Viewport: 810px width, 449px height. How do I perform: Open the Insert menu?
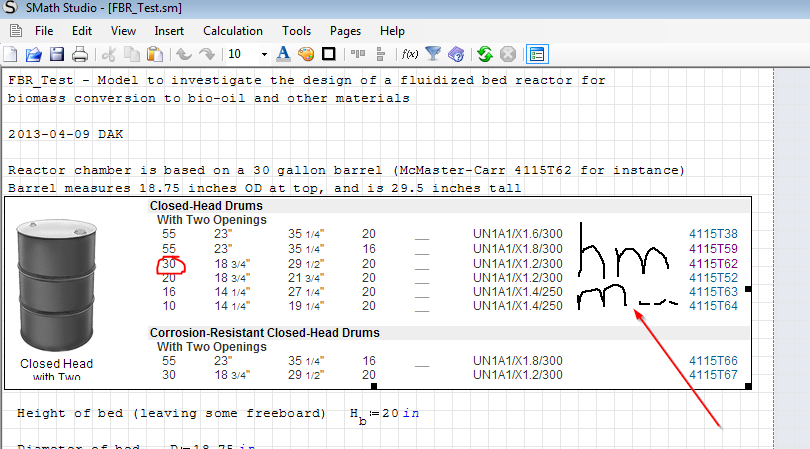pyautogui.click(x=169, y=31)
